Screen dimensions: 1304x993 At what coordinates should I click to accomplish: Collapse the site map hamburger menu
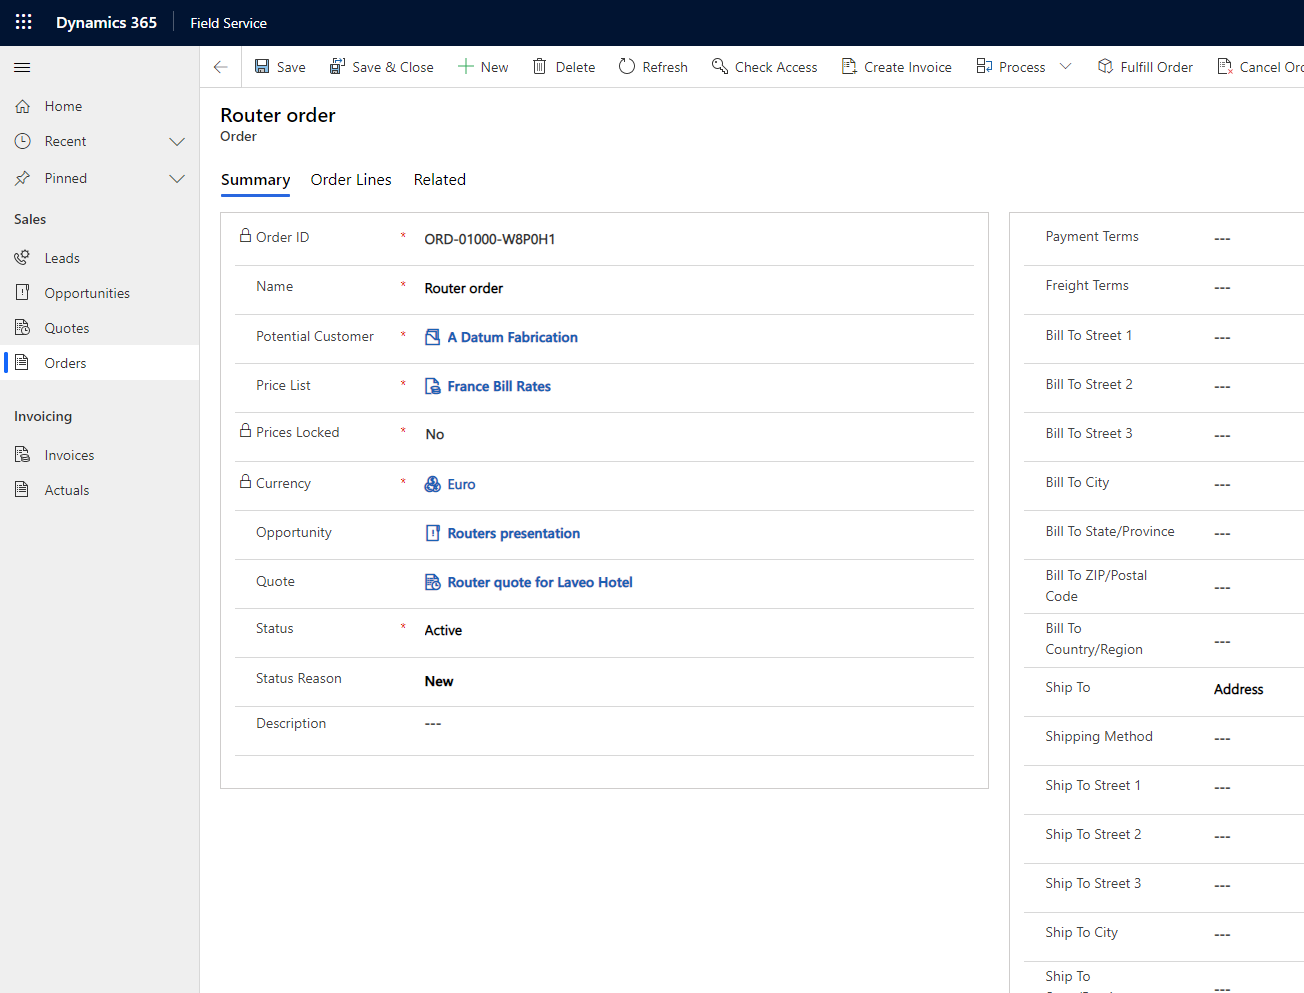click(x=22, y=67)
